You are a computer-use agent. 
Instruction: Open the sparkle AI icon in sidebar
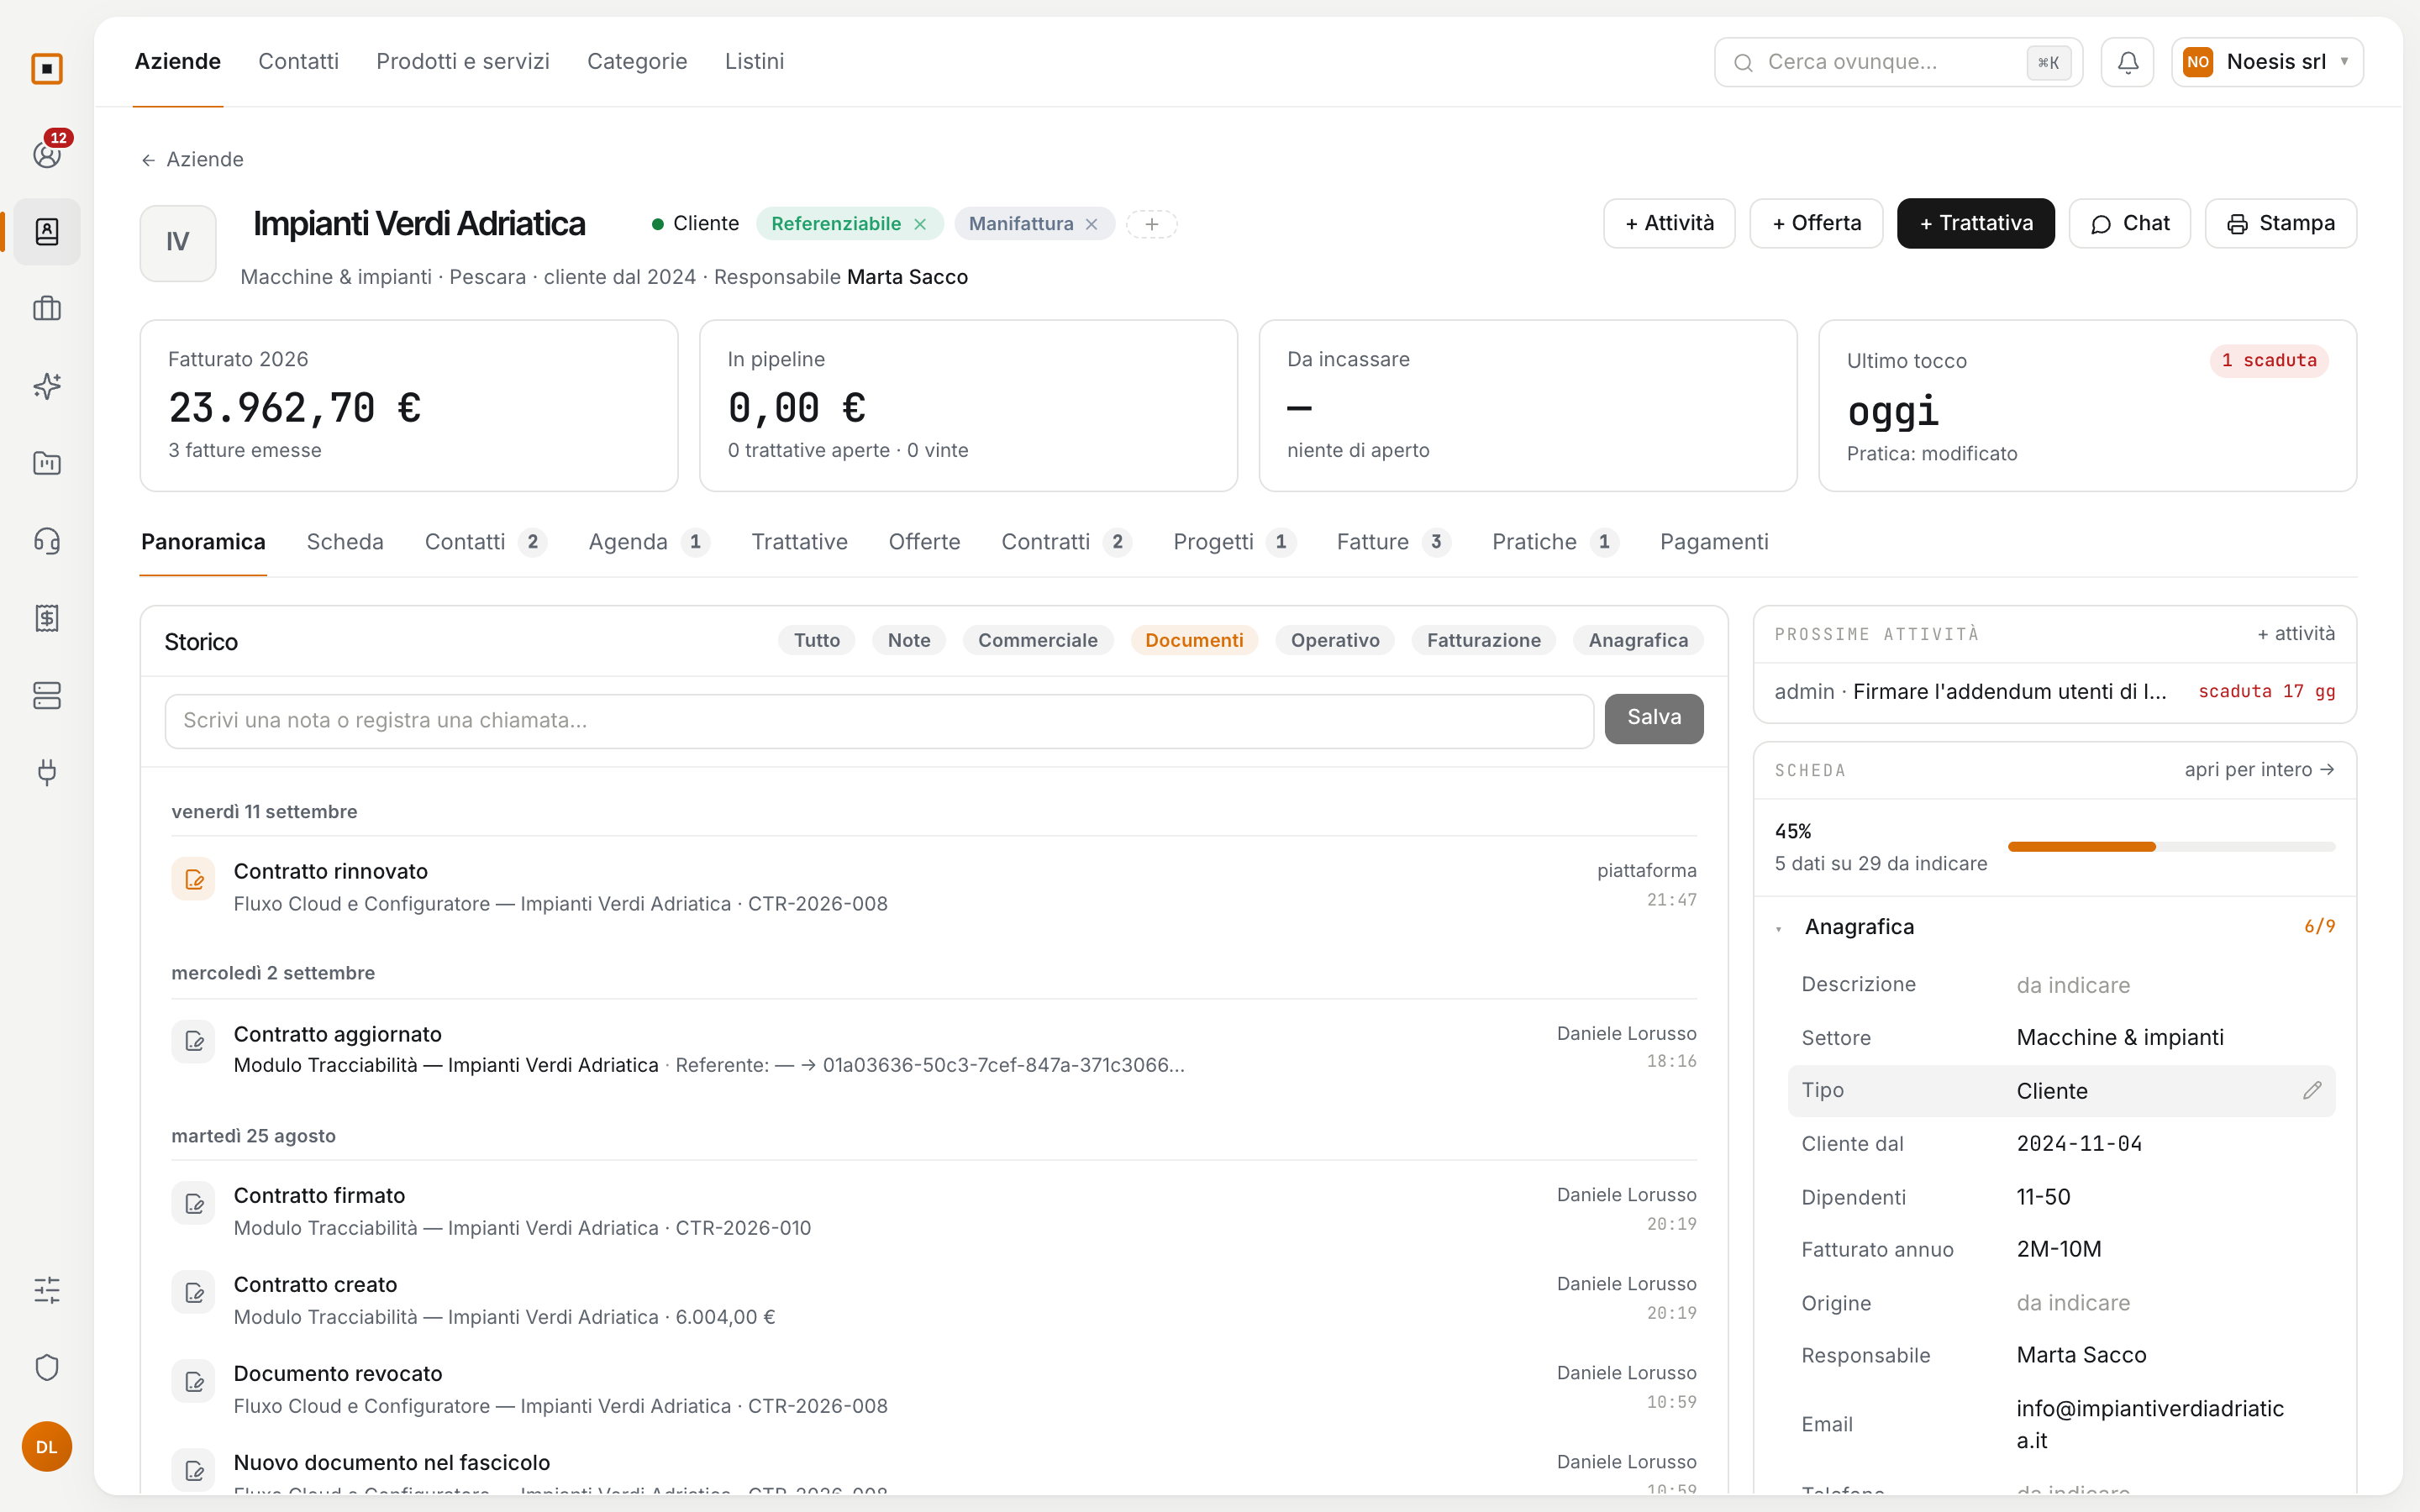coord(47,386)
